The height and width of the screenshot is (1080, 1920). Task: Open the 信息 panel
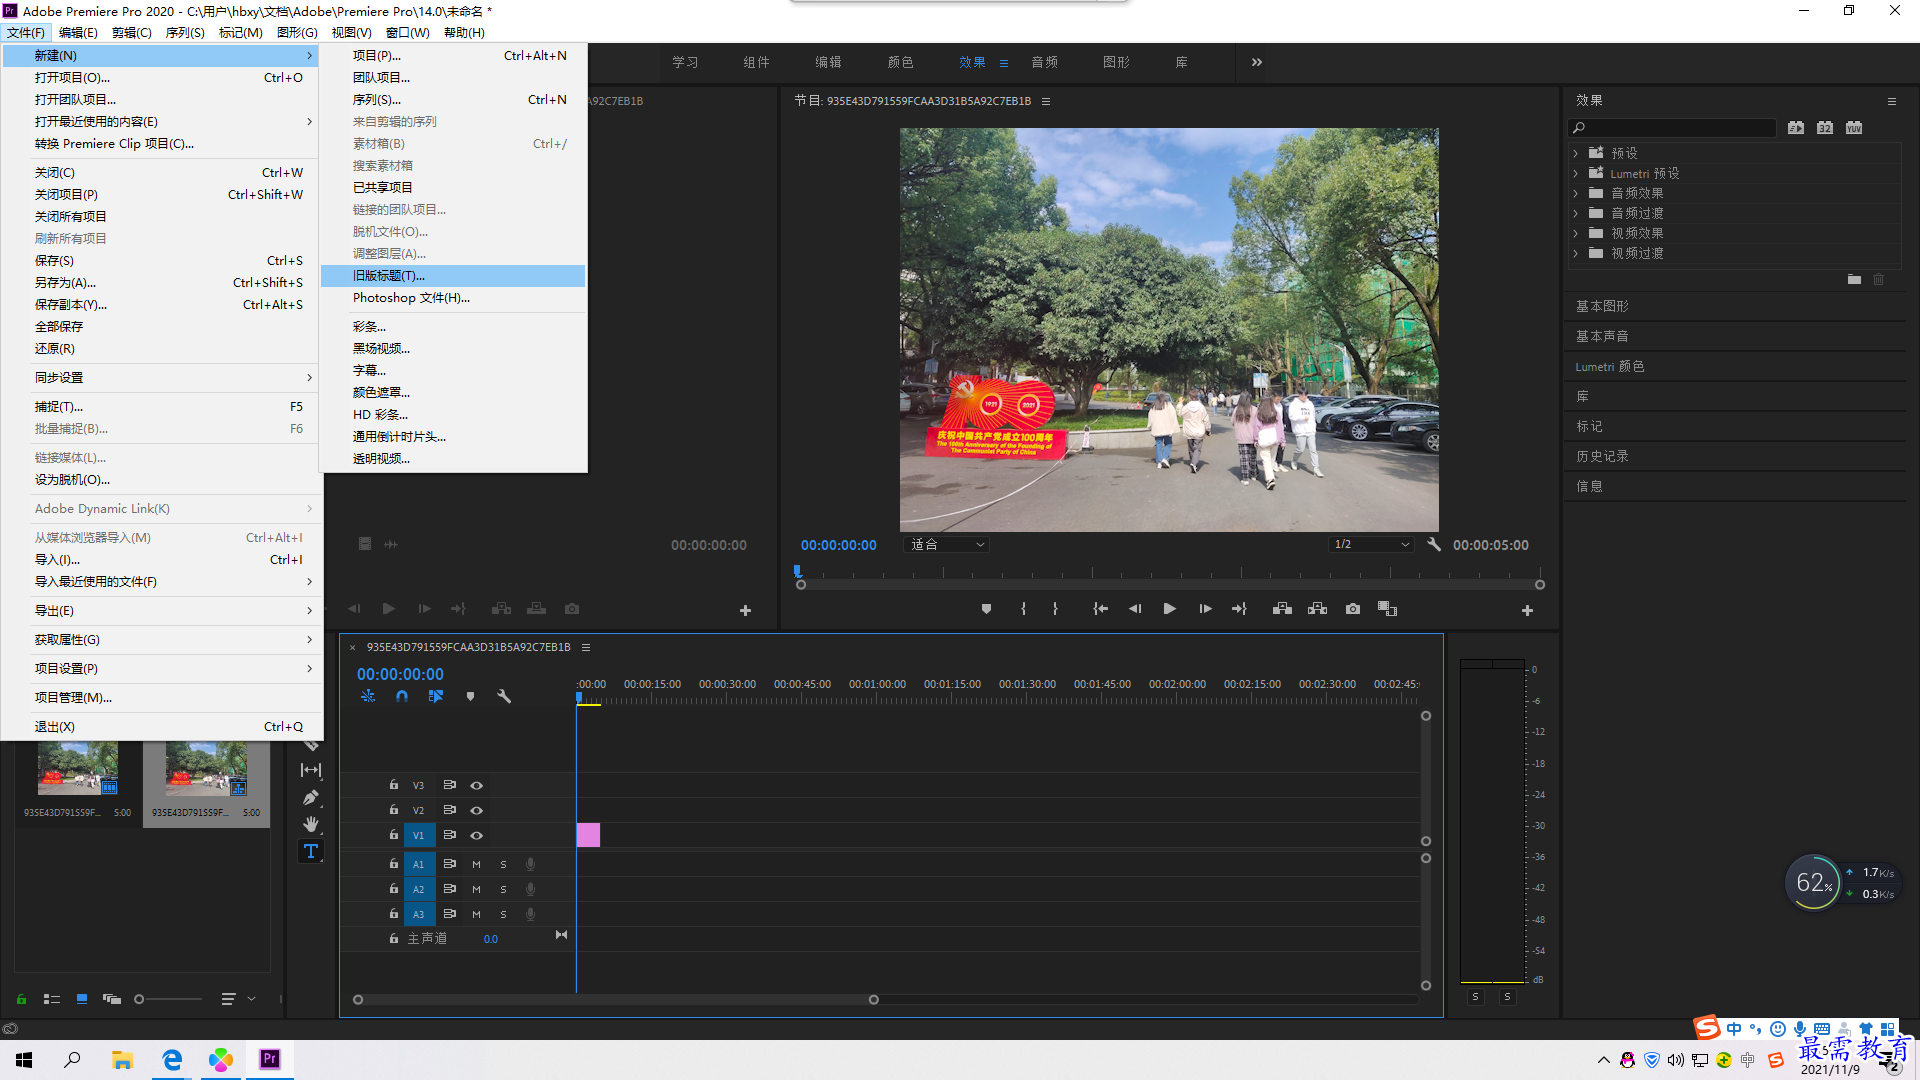click(x=1589, y=486)
